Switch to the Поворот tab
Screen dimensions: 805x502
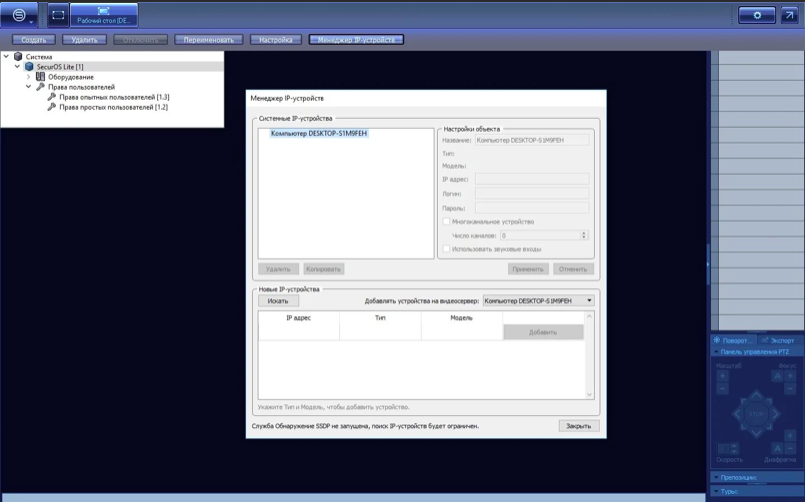734,340
